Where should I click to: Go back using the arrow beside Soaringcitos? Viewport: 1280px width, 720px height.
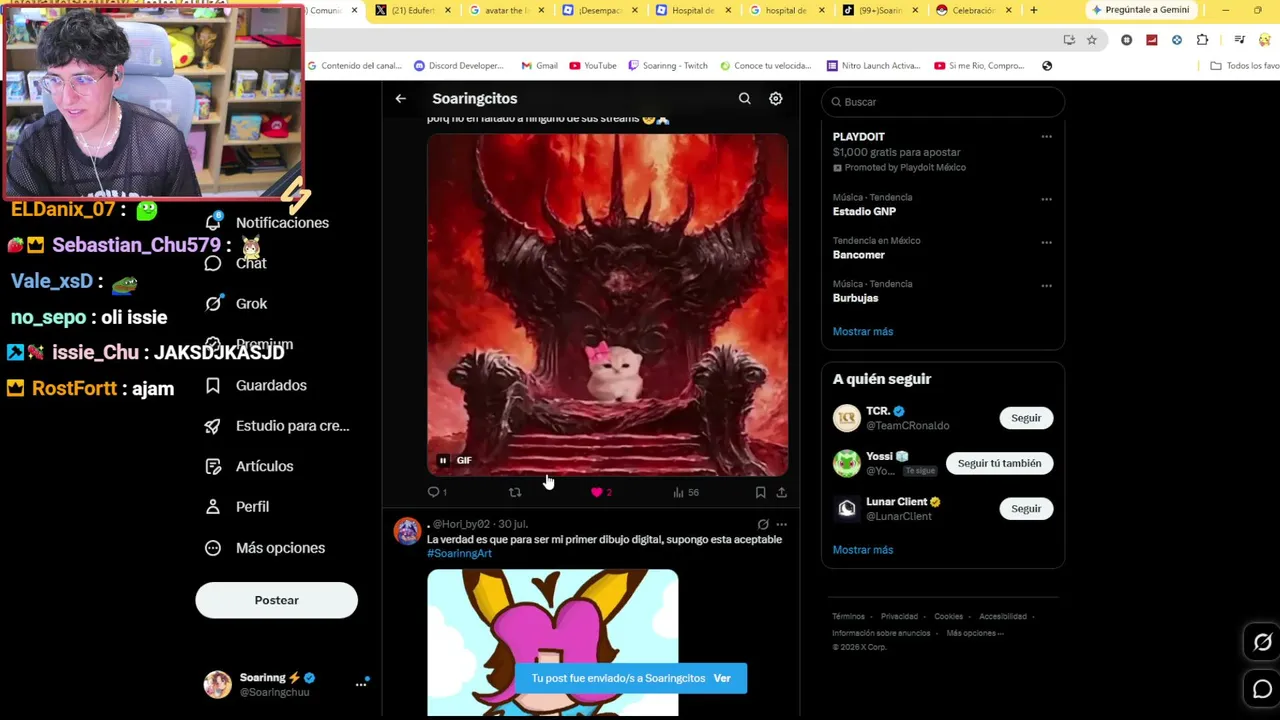pos(400,99)
